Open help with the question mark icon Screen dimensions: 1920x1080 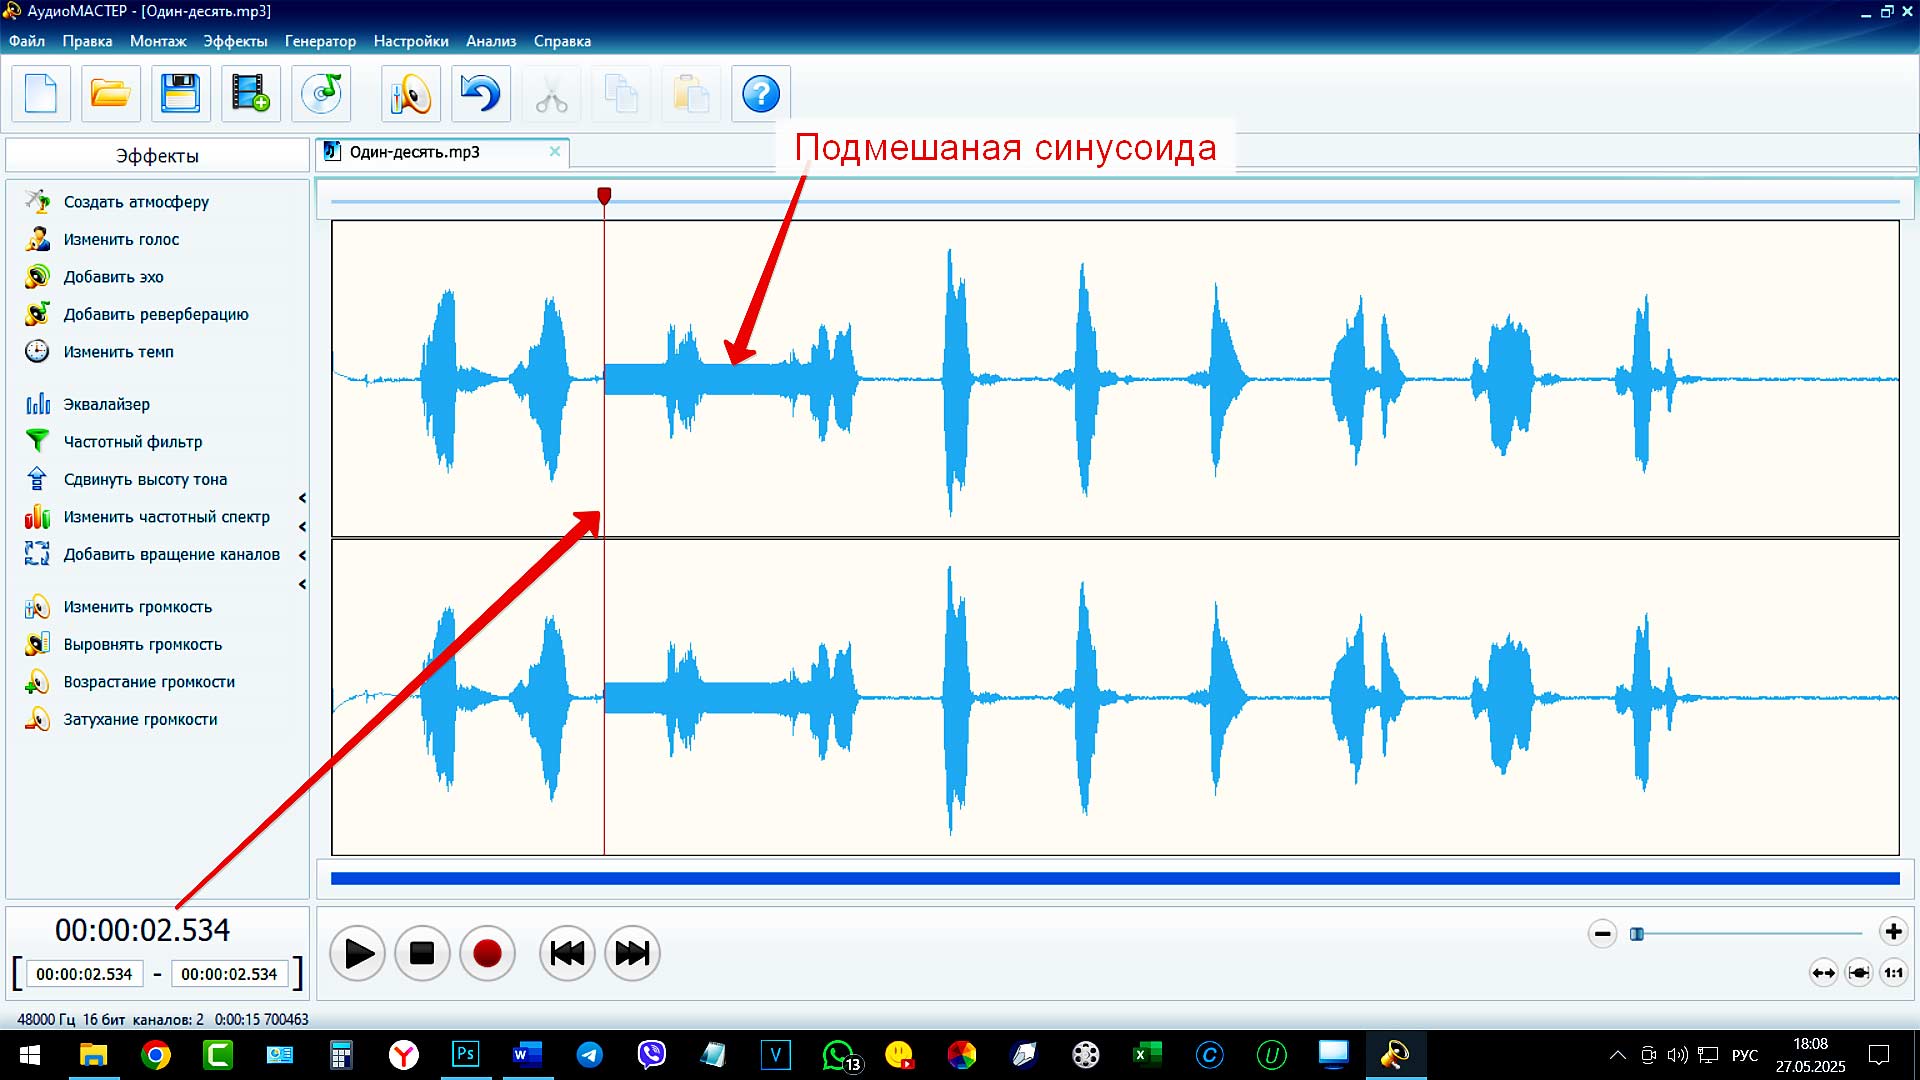tap(761, 94)
